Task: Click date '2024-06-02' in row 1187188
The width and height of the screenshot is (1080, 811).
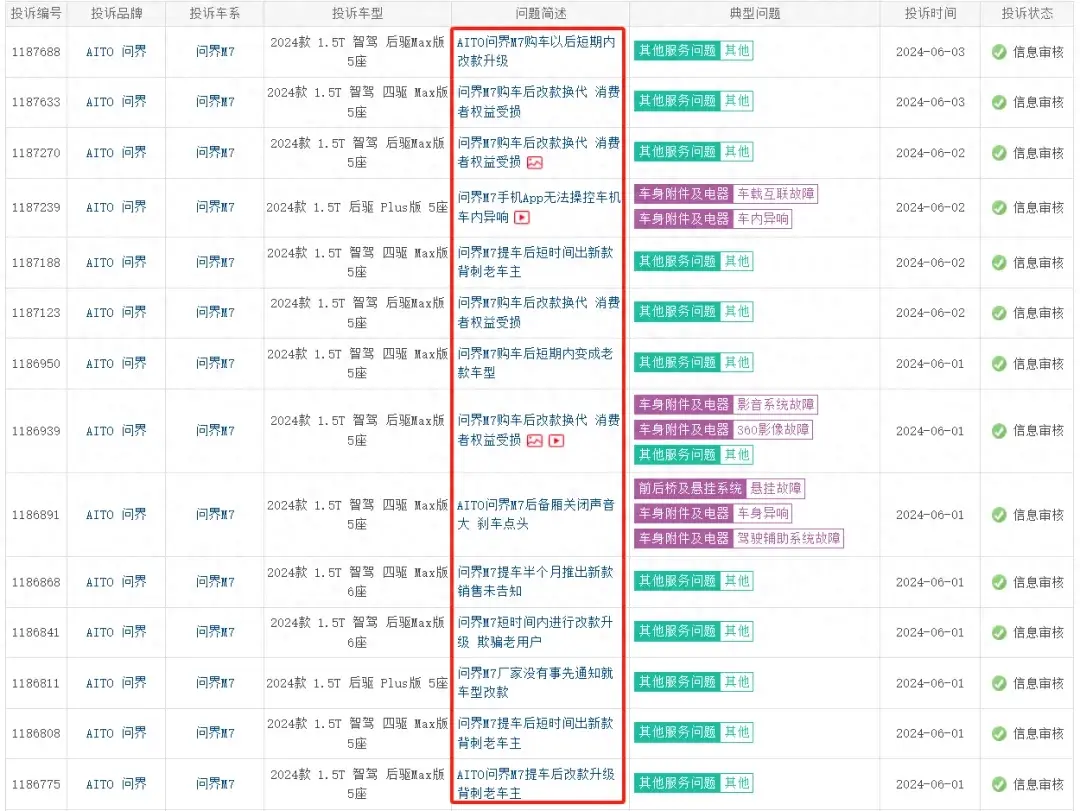Action: [930, 263]
